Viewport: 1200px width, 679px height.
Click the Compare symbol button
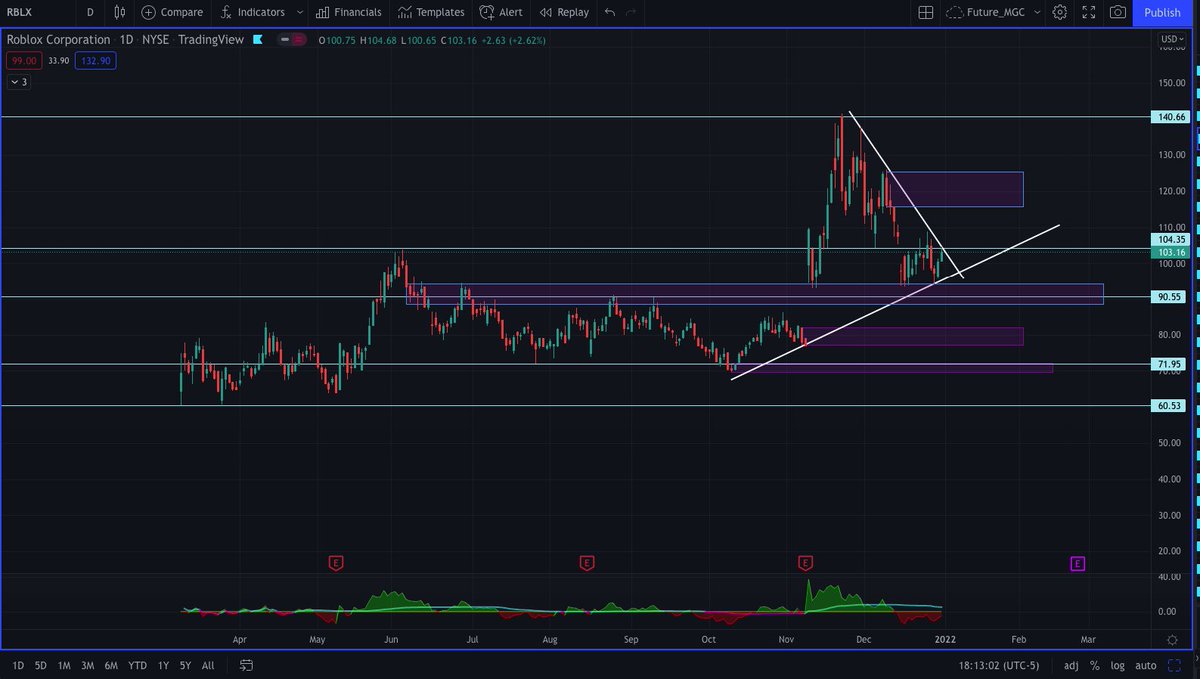click(x=172, y=12)
